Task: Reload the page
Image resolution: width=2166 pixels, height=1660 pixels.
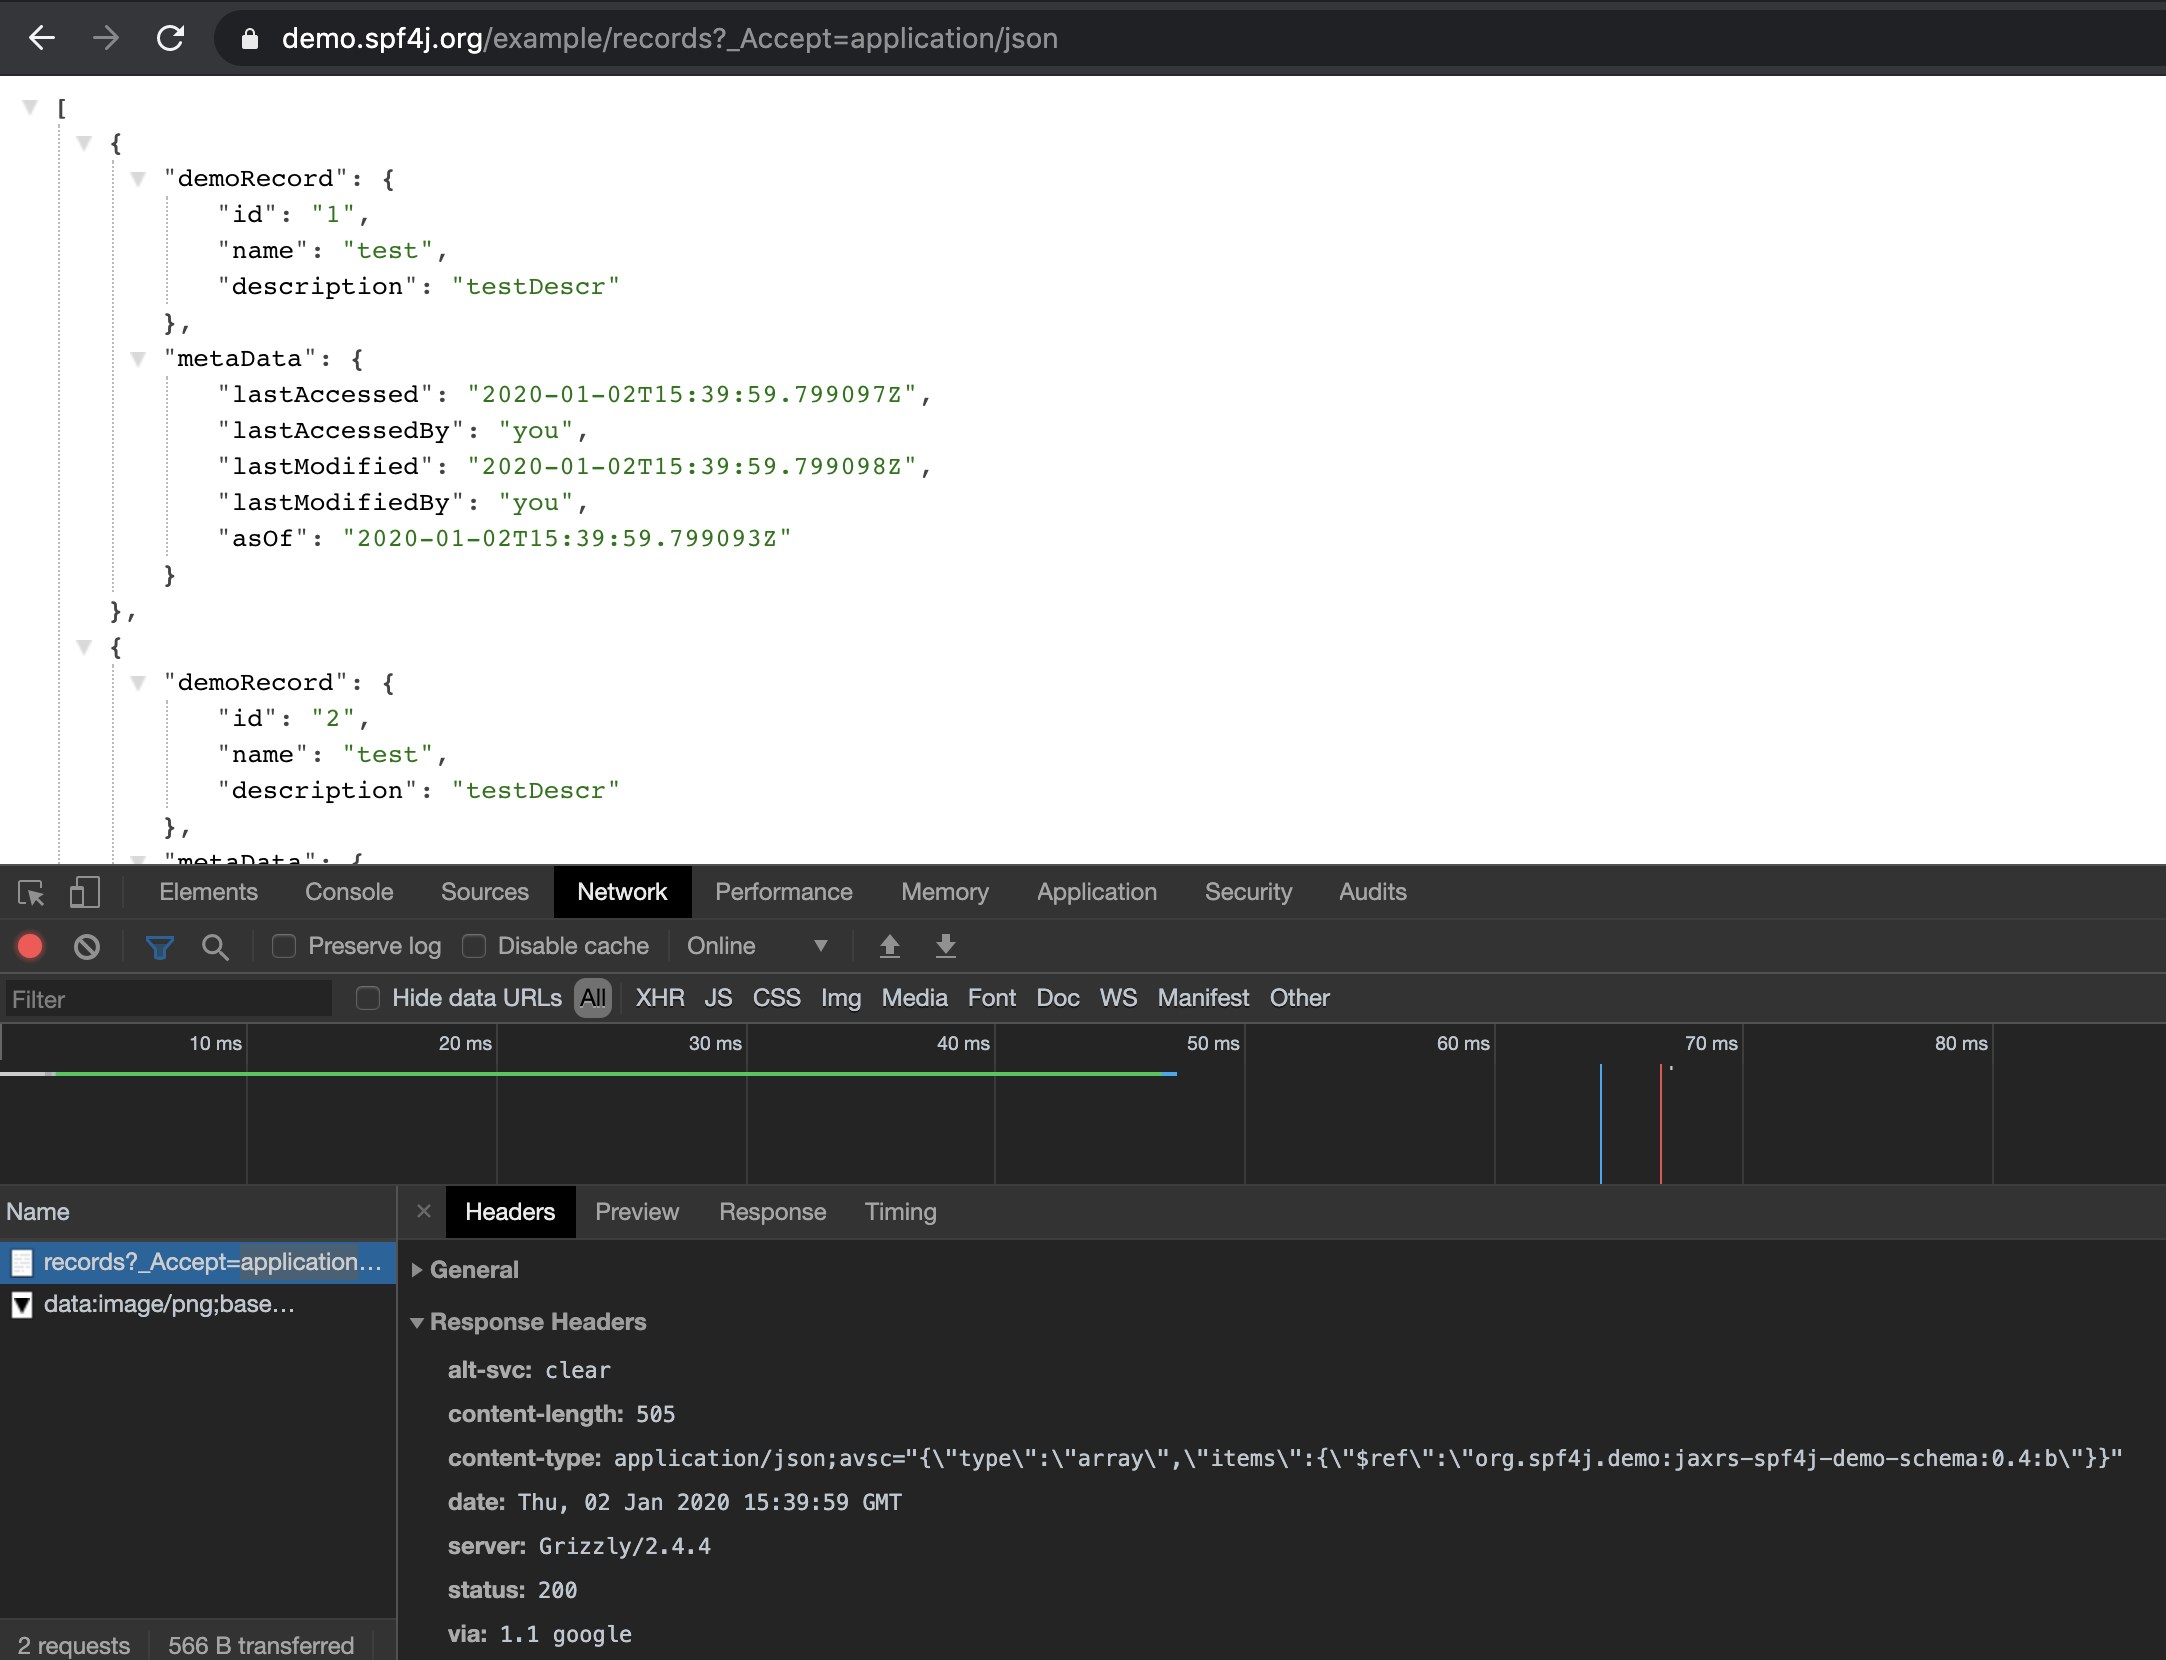Action: click(x=171, y=38)
